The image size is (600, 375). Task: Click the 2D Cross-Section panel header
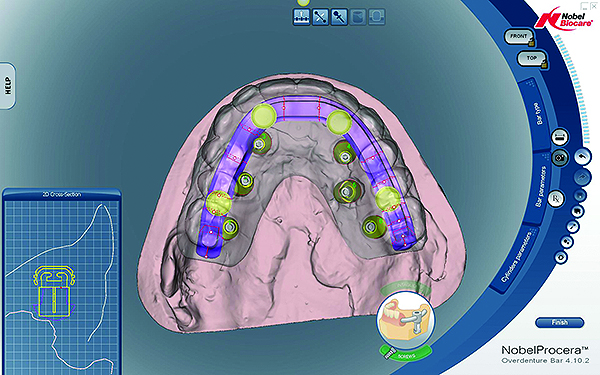click(x=61, y=194)
